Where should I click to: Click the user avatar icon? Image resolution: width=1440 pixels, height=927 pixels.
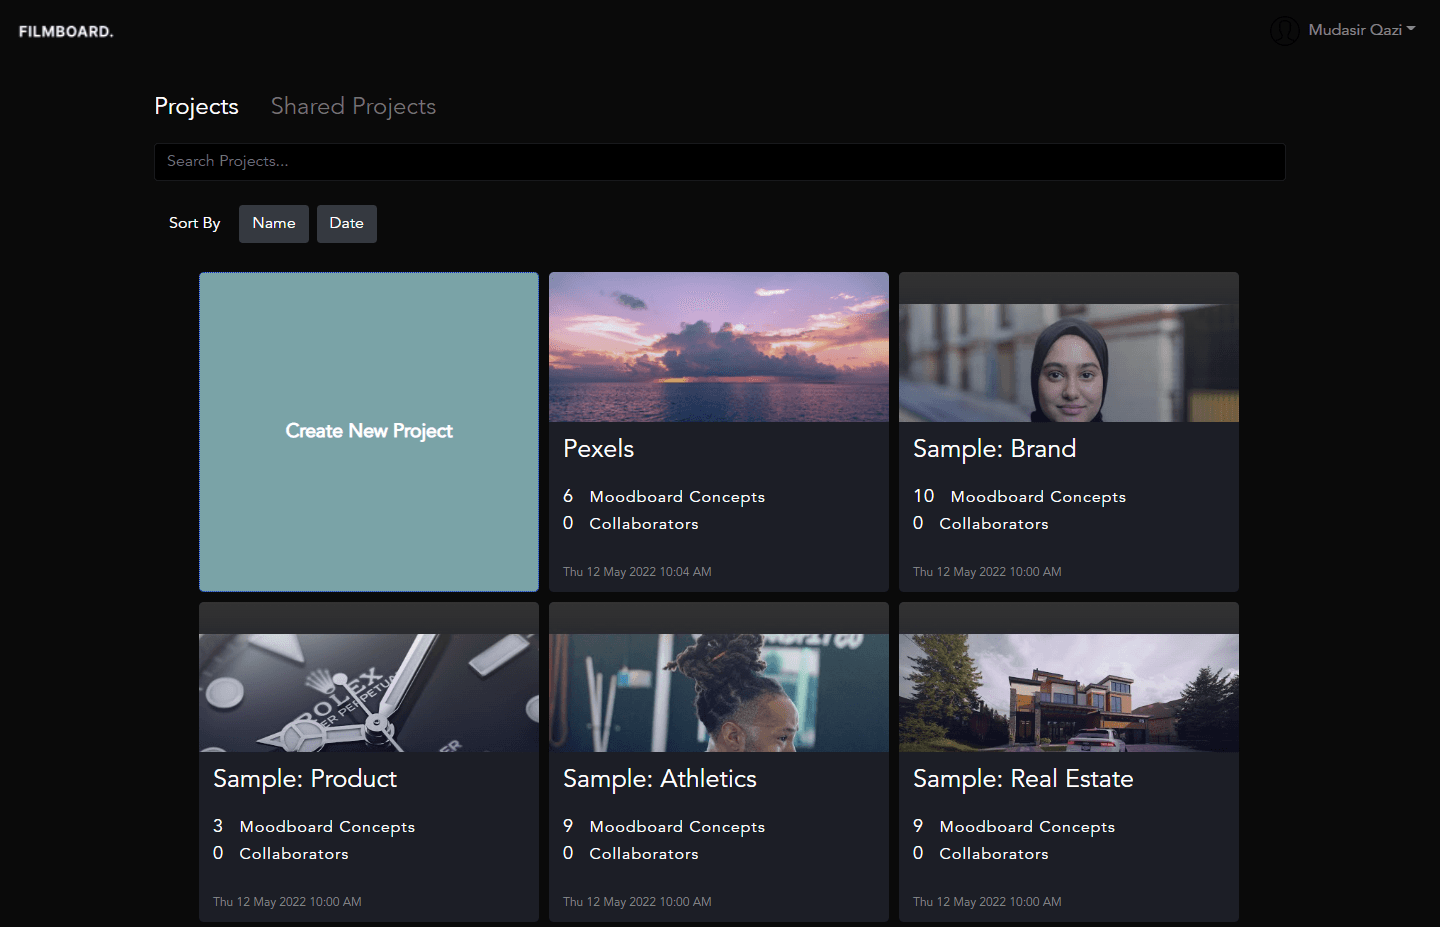(1285, 30)
